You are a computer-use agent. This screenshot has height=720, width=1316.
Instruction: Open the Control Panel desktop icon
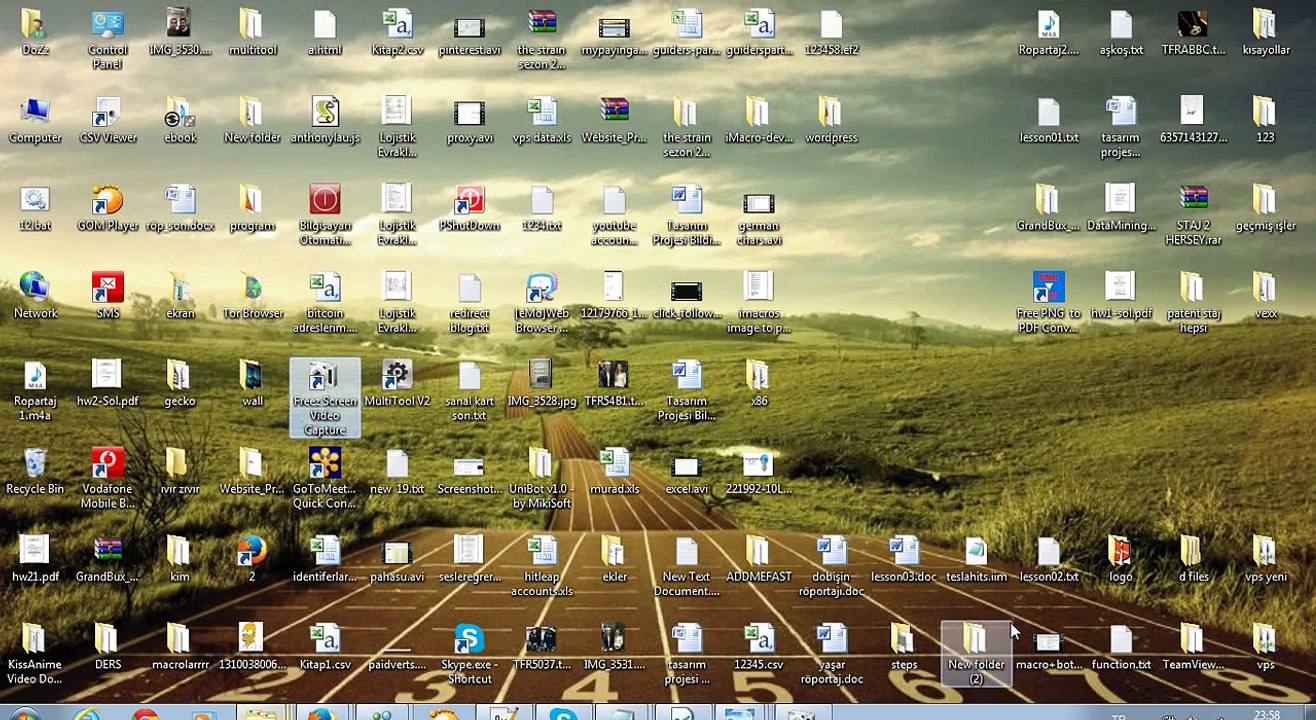(108, 27)
